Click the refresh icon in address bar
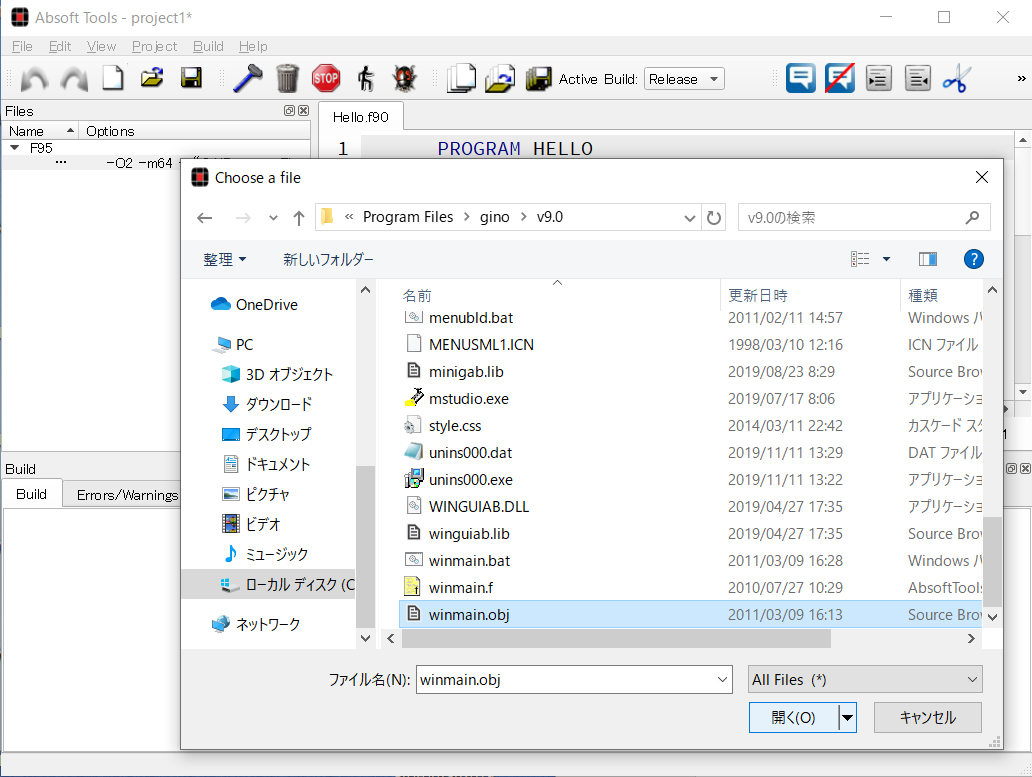This screenshot has height=777, width=1032. (714, 217)
